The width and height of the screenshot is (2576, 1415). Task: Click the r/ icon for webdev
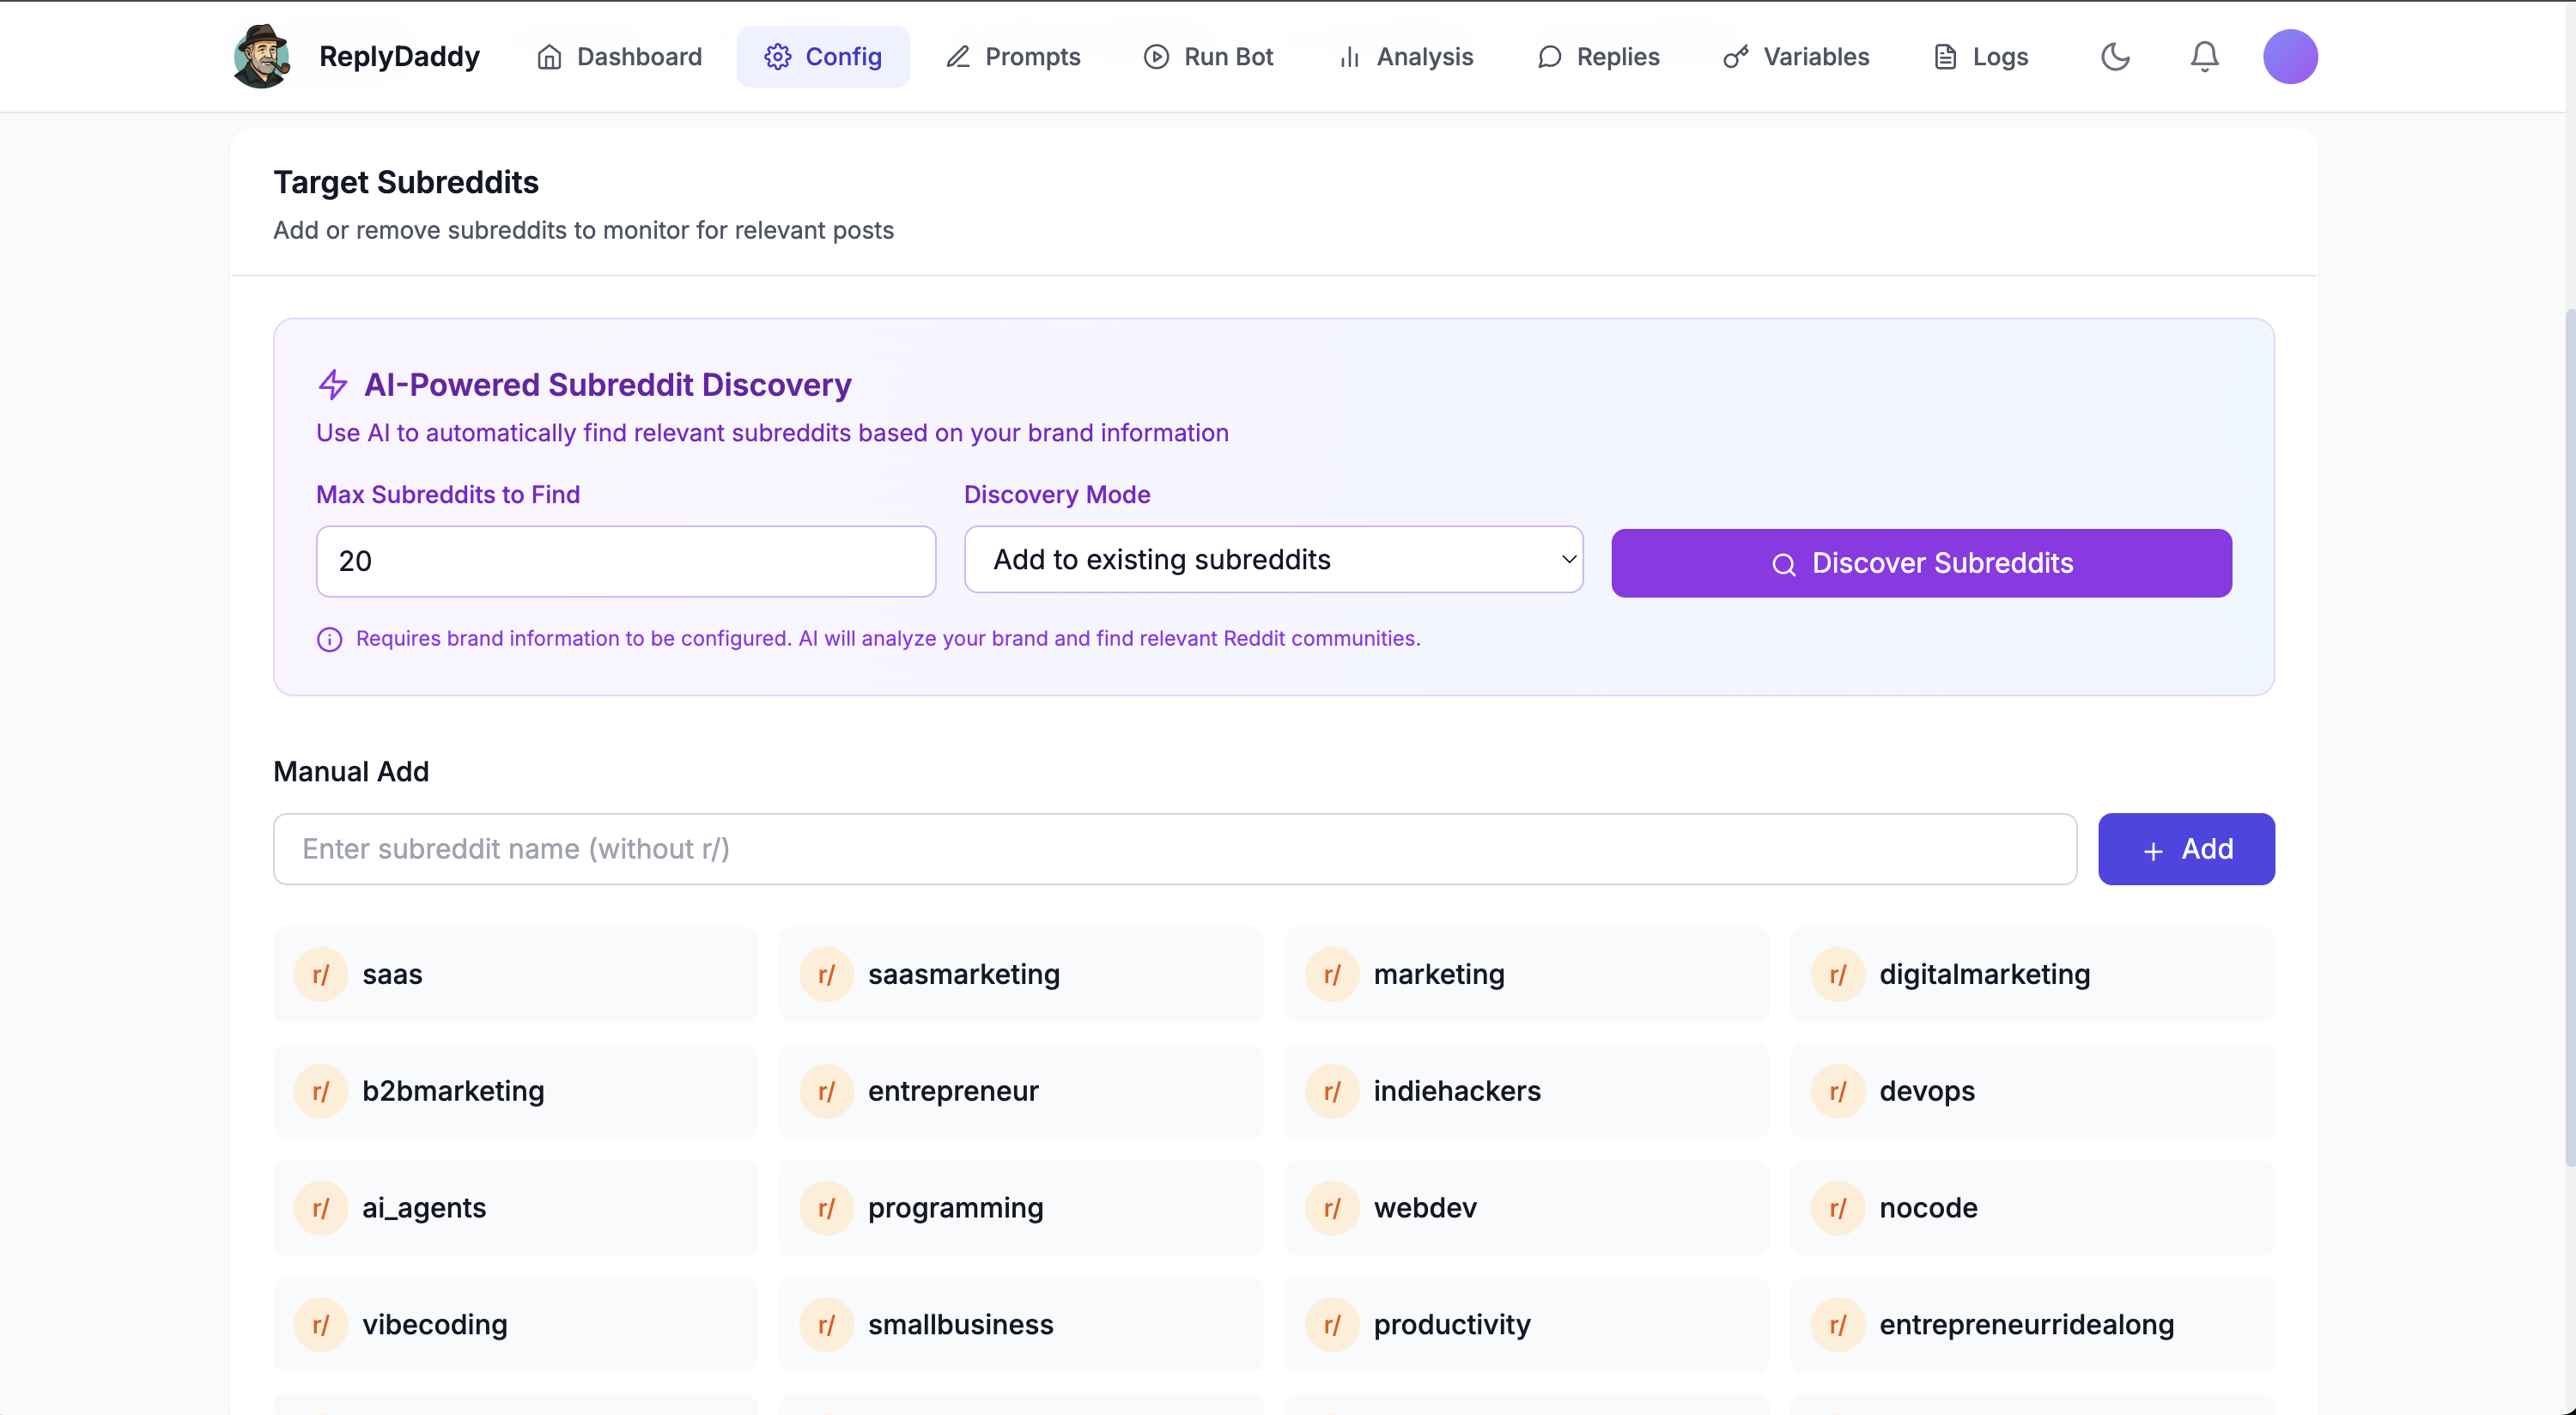click(1332, 1209)
